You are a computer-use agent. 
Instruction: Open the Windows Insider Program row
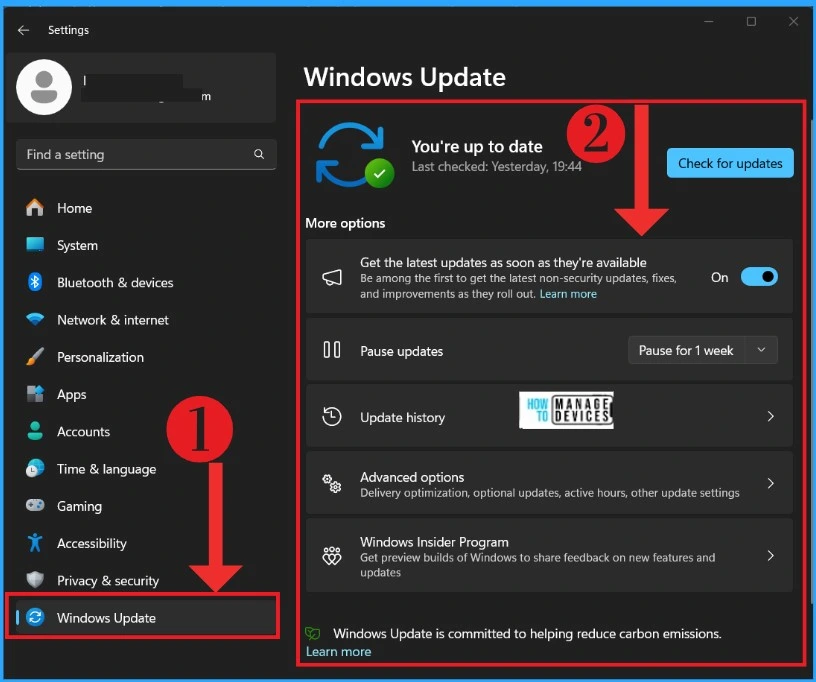549,556
